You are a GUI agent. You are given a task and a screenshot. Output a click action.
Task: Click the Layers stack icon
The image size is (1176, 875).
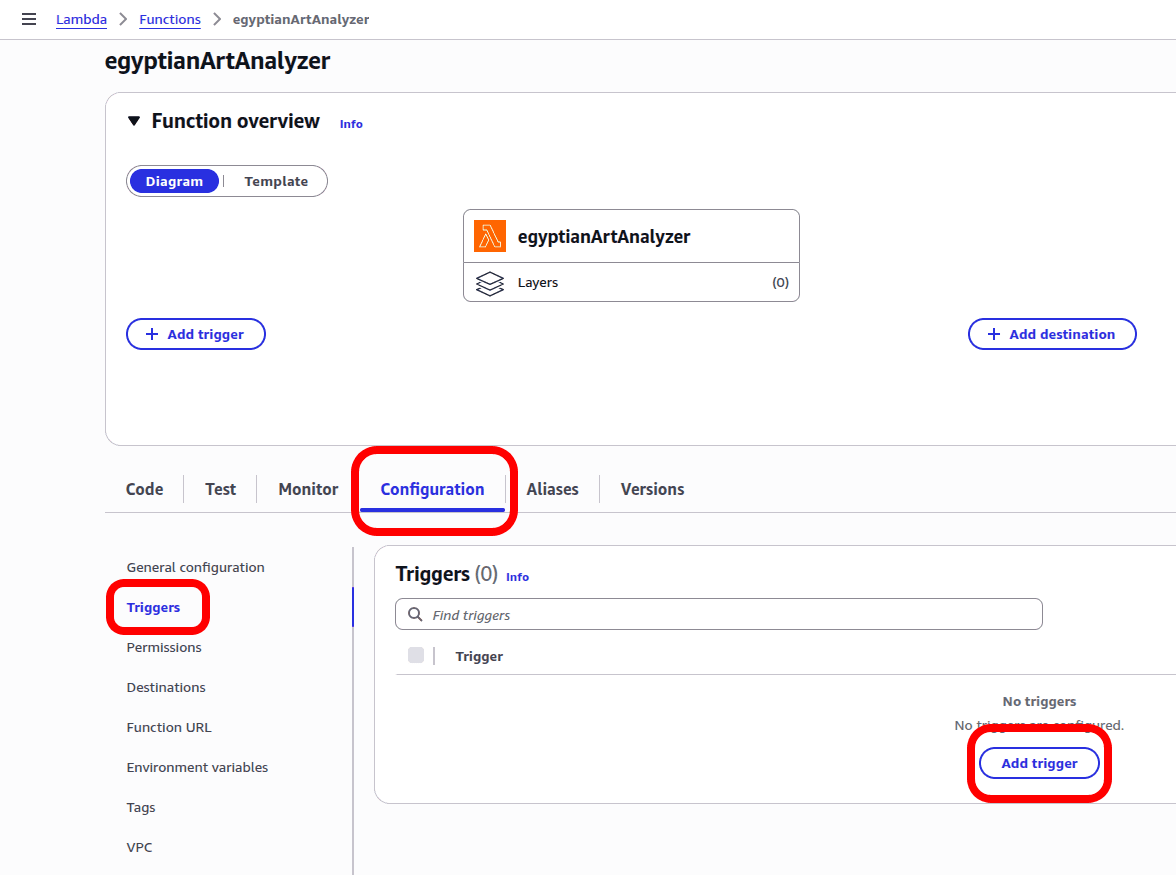490,283
